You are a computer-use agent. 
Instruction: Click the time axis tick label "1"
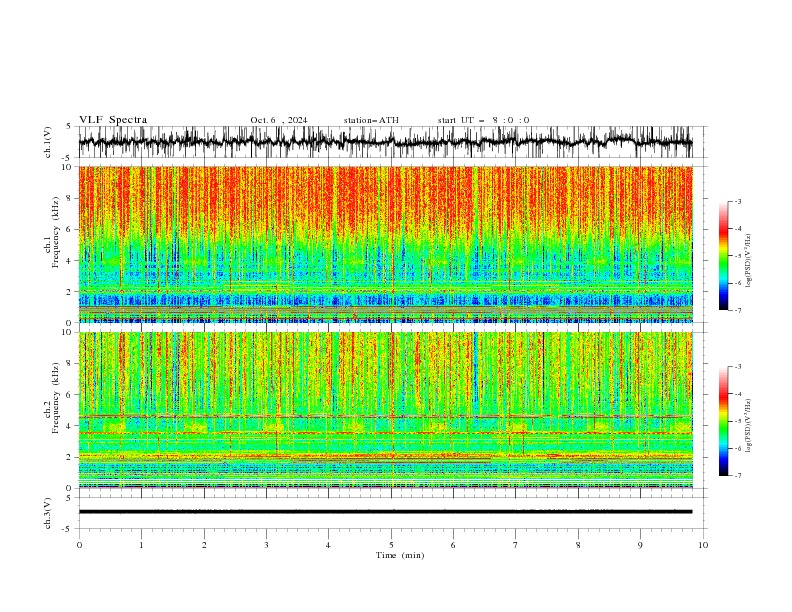(141, 545)
